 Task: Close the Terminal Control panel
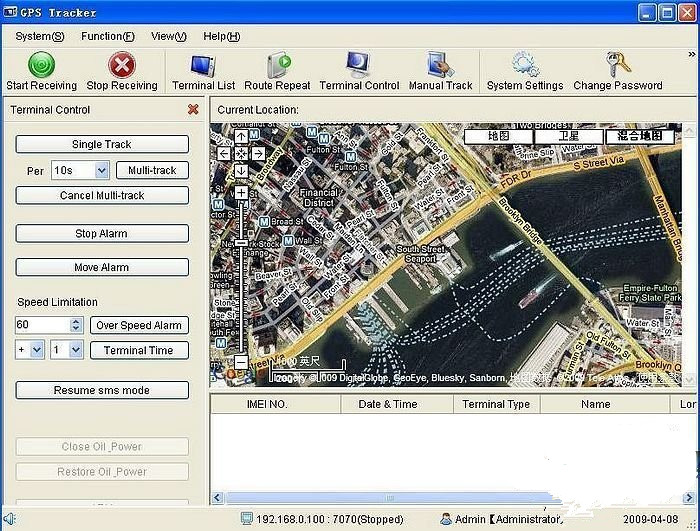click(193, 110)
